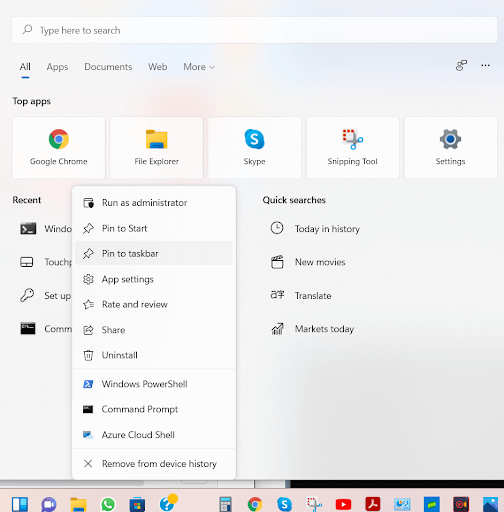This screenshot has width=504, height=512.
Task: Select Remove from device history
Action: tap(154, 464)
